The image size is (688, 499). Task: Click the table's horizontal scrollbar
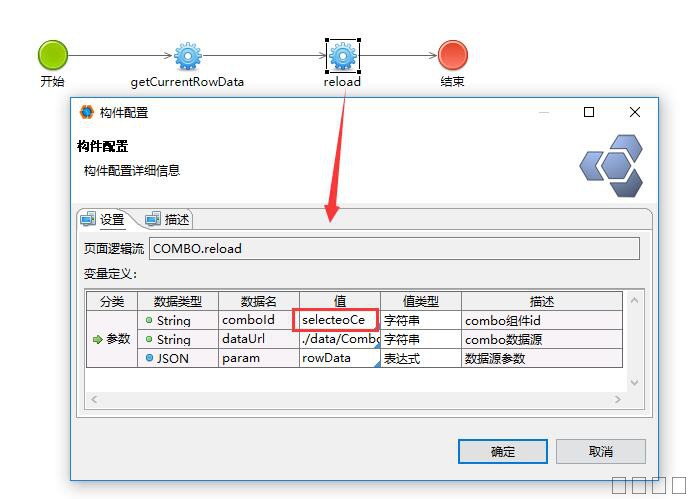(x=355, y=399)
